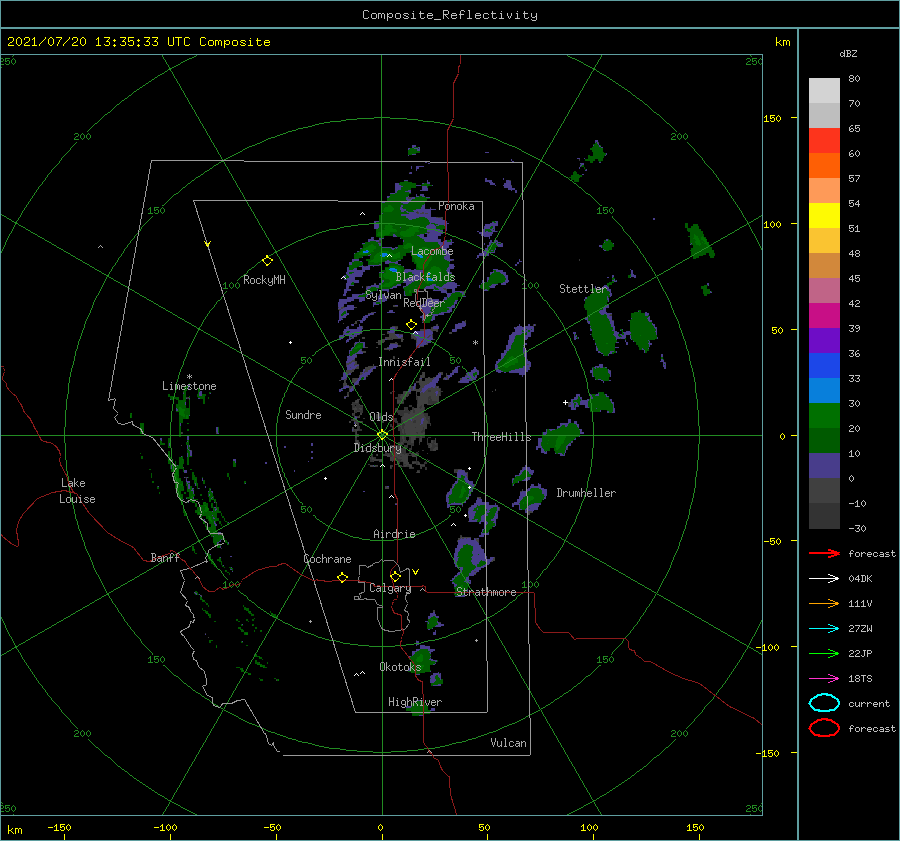
Task: Click the 65 dBZ red color swatch
Action: pyautogui.click(x=824, y=141)
